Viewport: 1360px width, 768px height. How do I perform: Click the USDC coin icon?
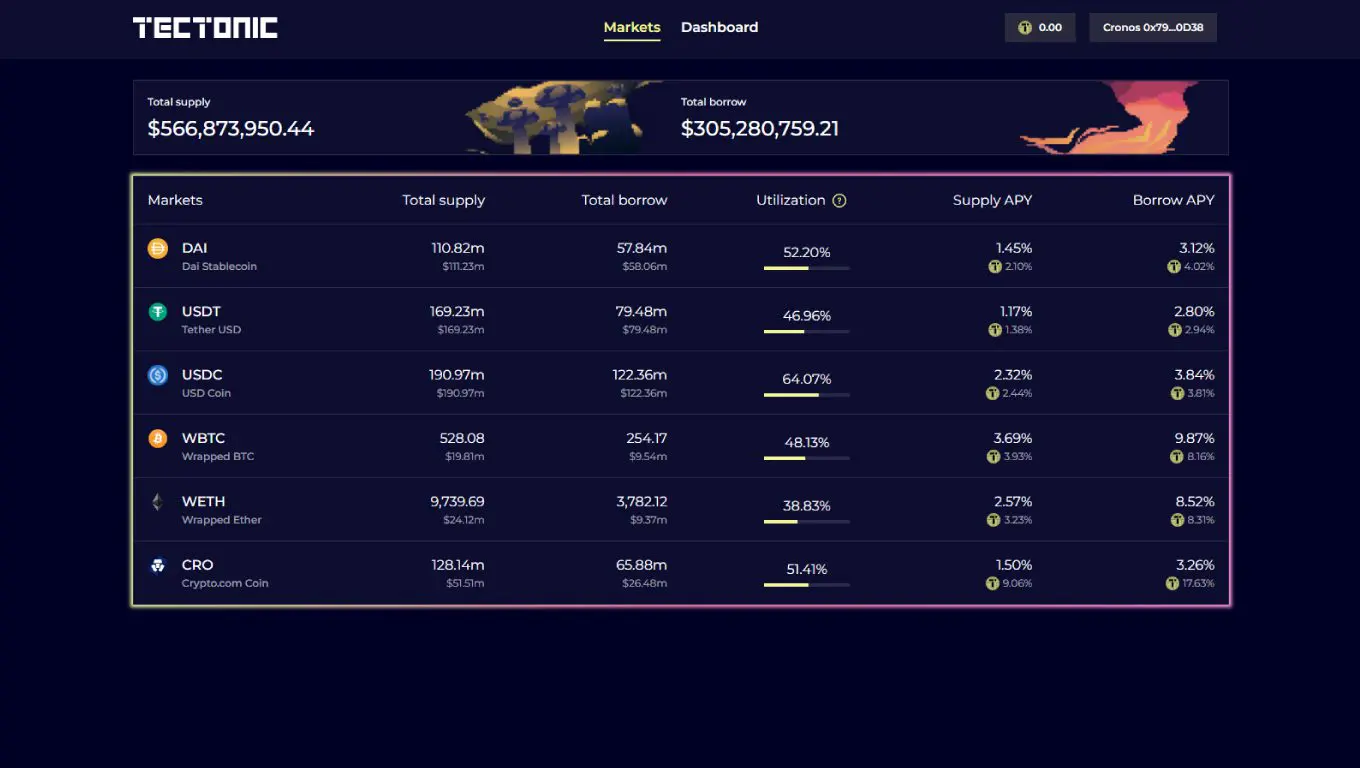(x=158, y=375)
